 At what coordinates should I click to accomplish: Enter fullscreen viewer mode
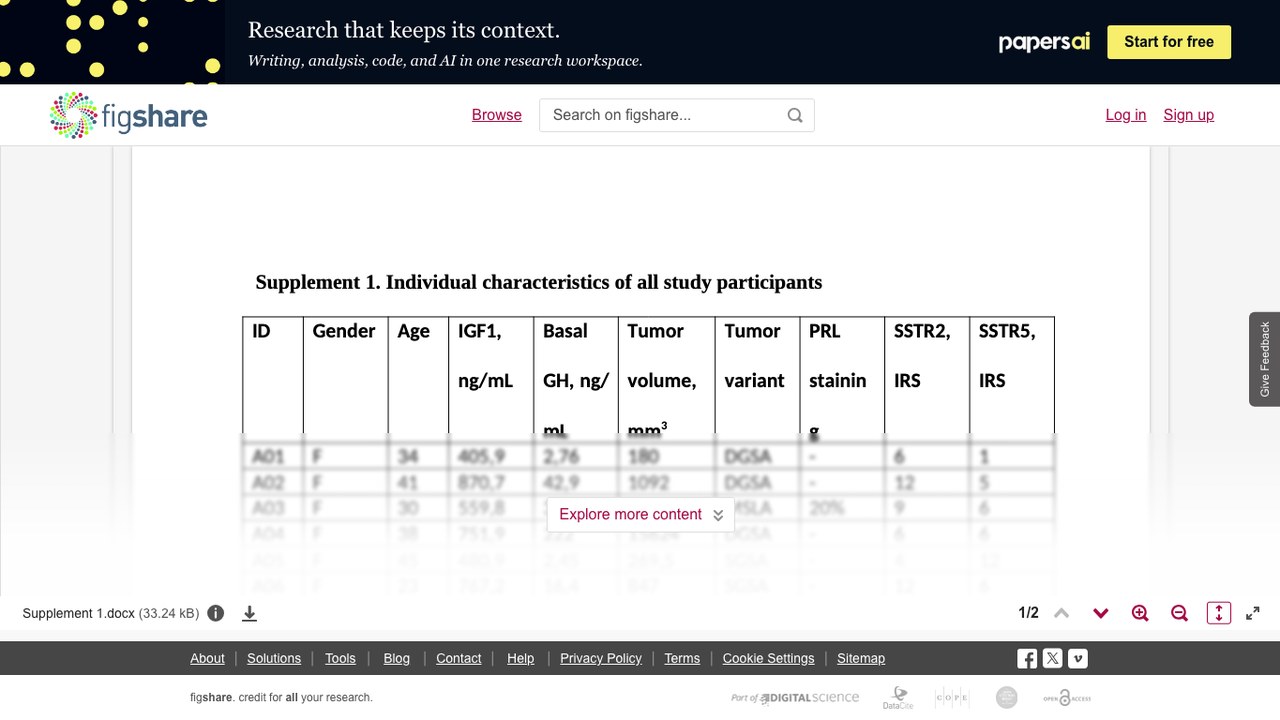click(x=1253, y=613)
